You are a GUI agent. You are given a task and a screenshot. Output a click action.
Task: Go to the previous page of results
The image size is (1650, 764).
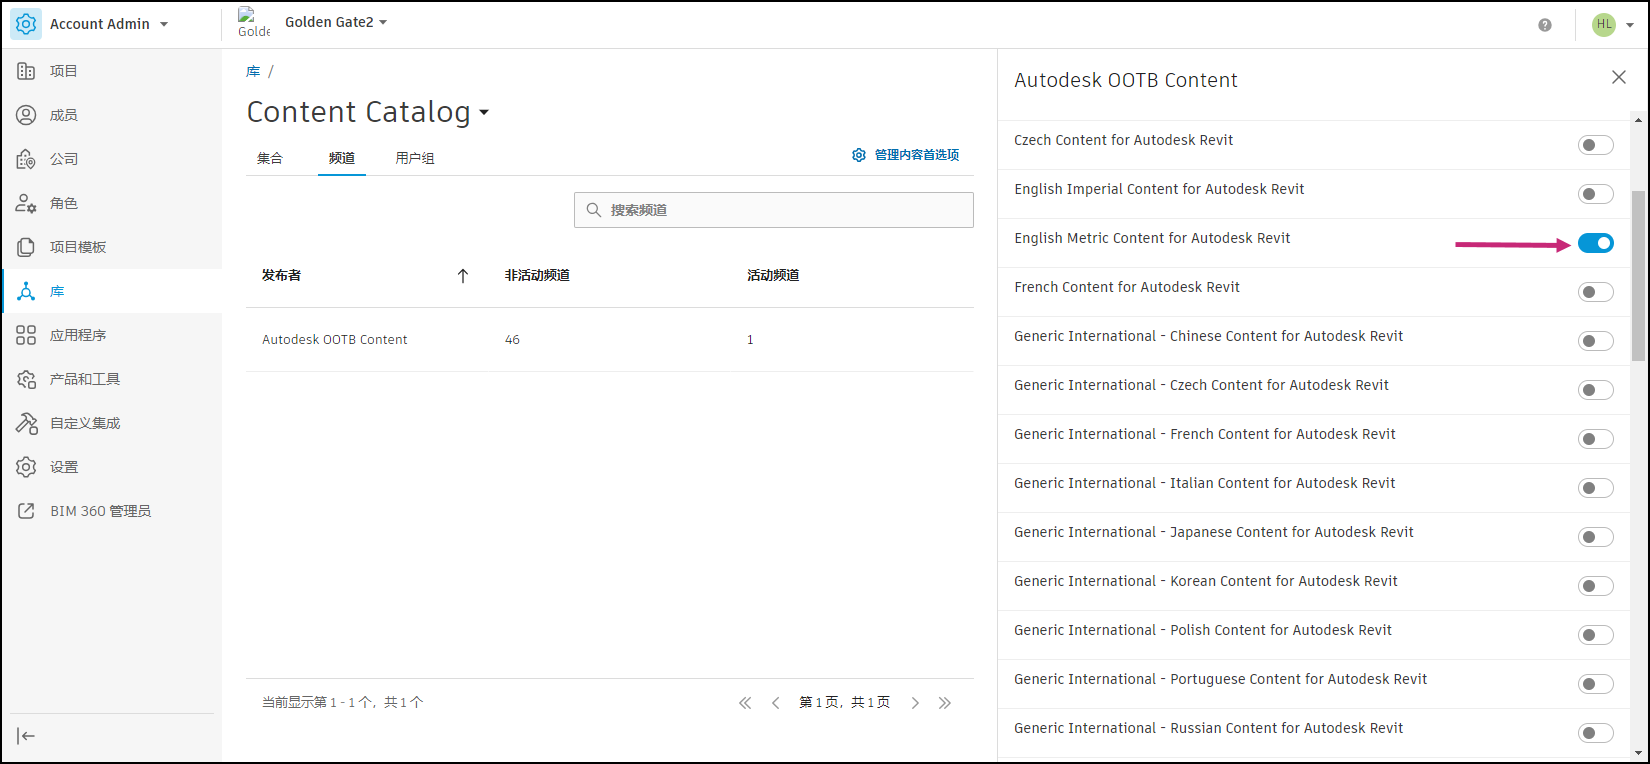[776, 703]
